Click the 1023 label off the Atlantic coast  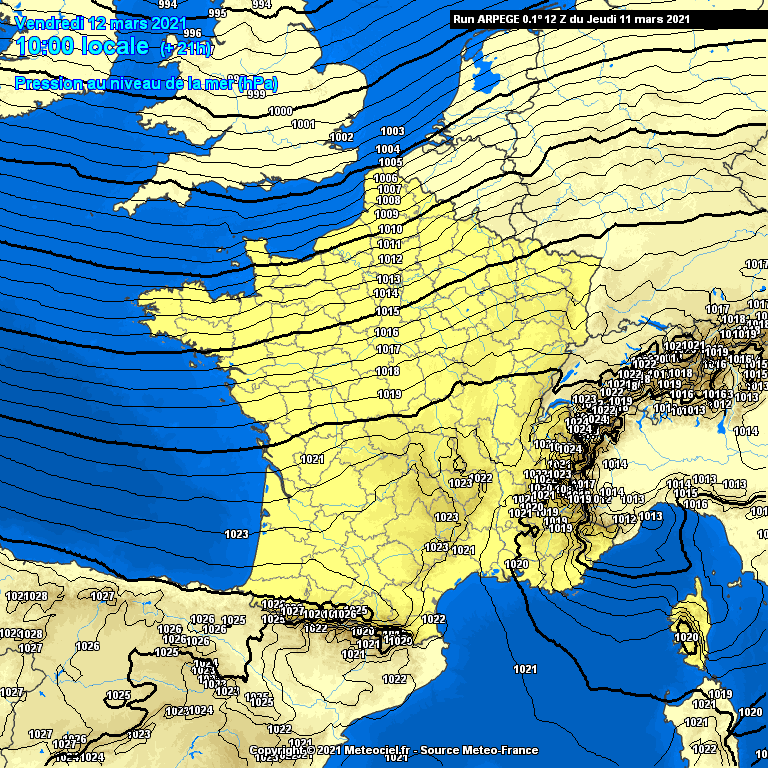click(236, 535)
